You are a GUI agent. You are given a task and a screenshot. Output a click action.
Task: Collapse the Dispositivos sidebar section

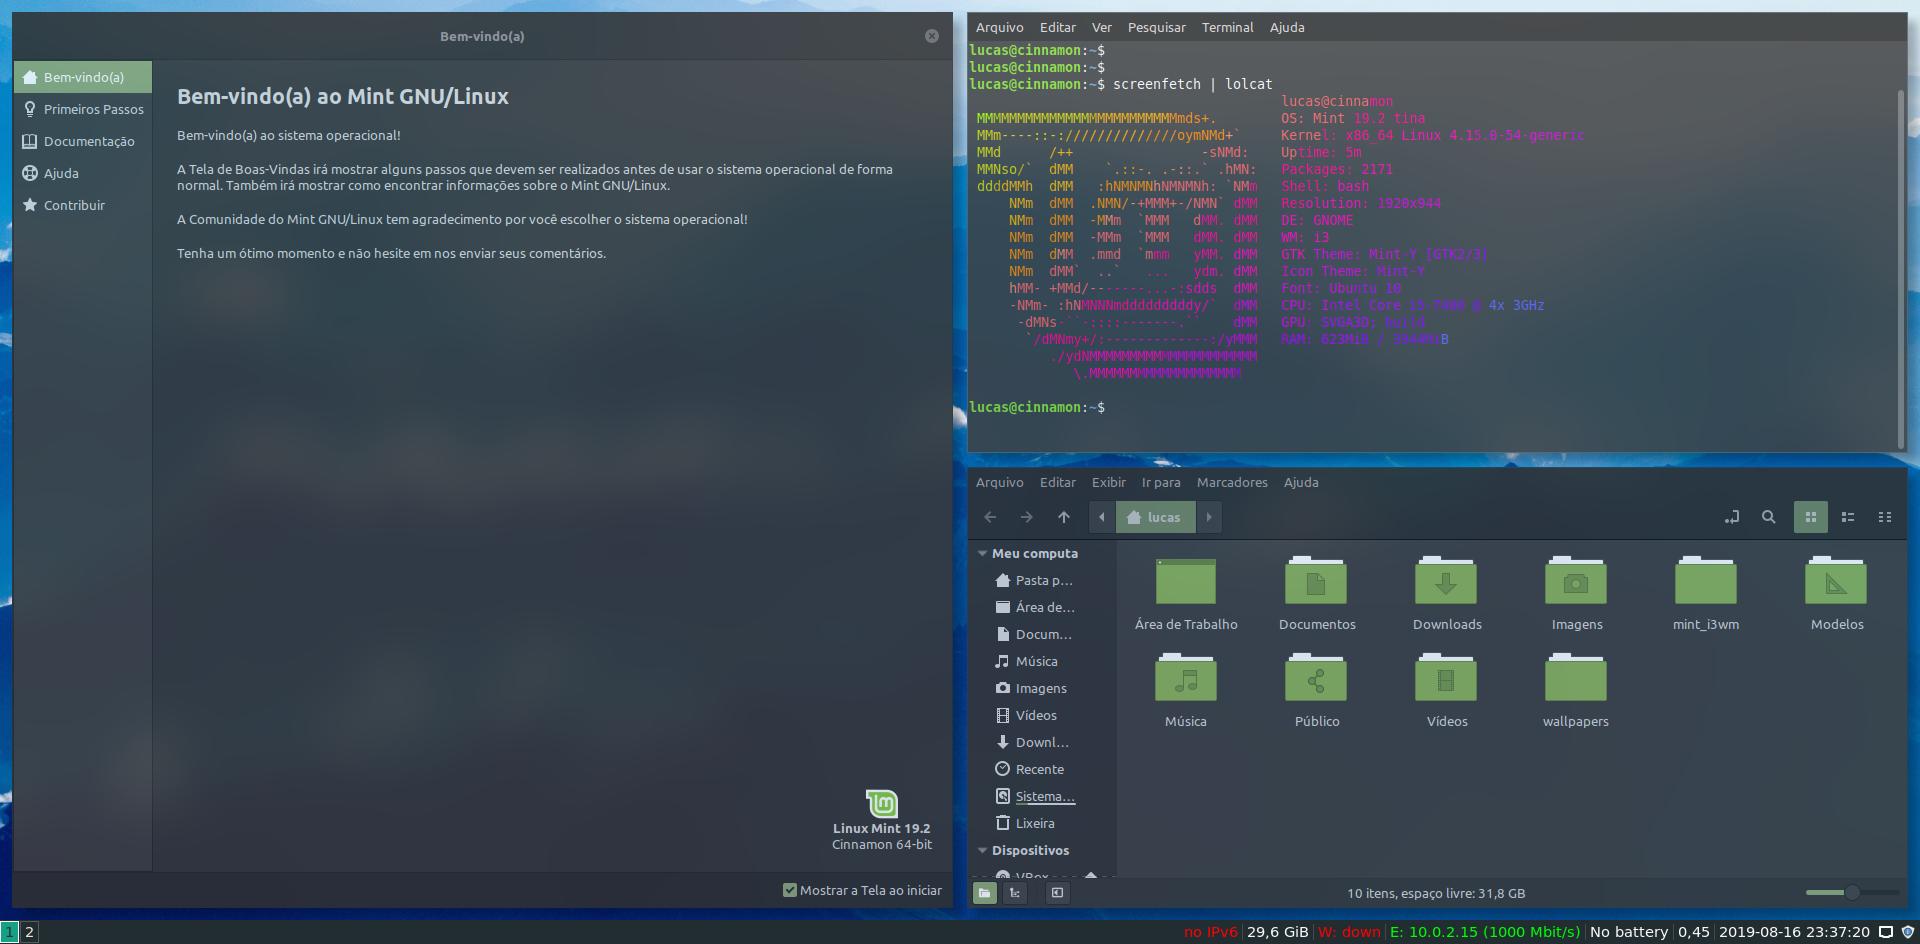click(x=983, y=850)
